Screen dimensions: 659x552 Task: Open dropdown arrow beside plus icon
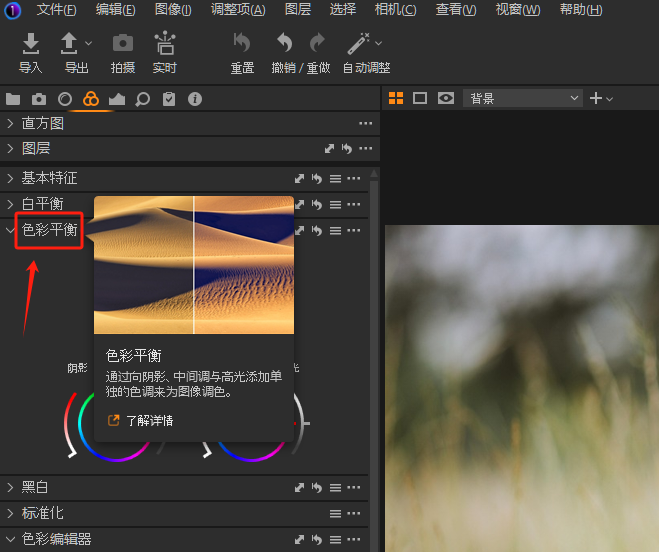pyautogui.click(x=609, y=99)
